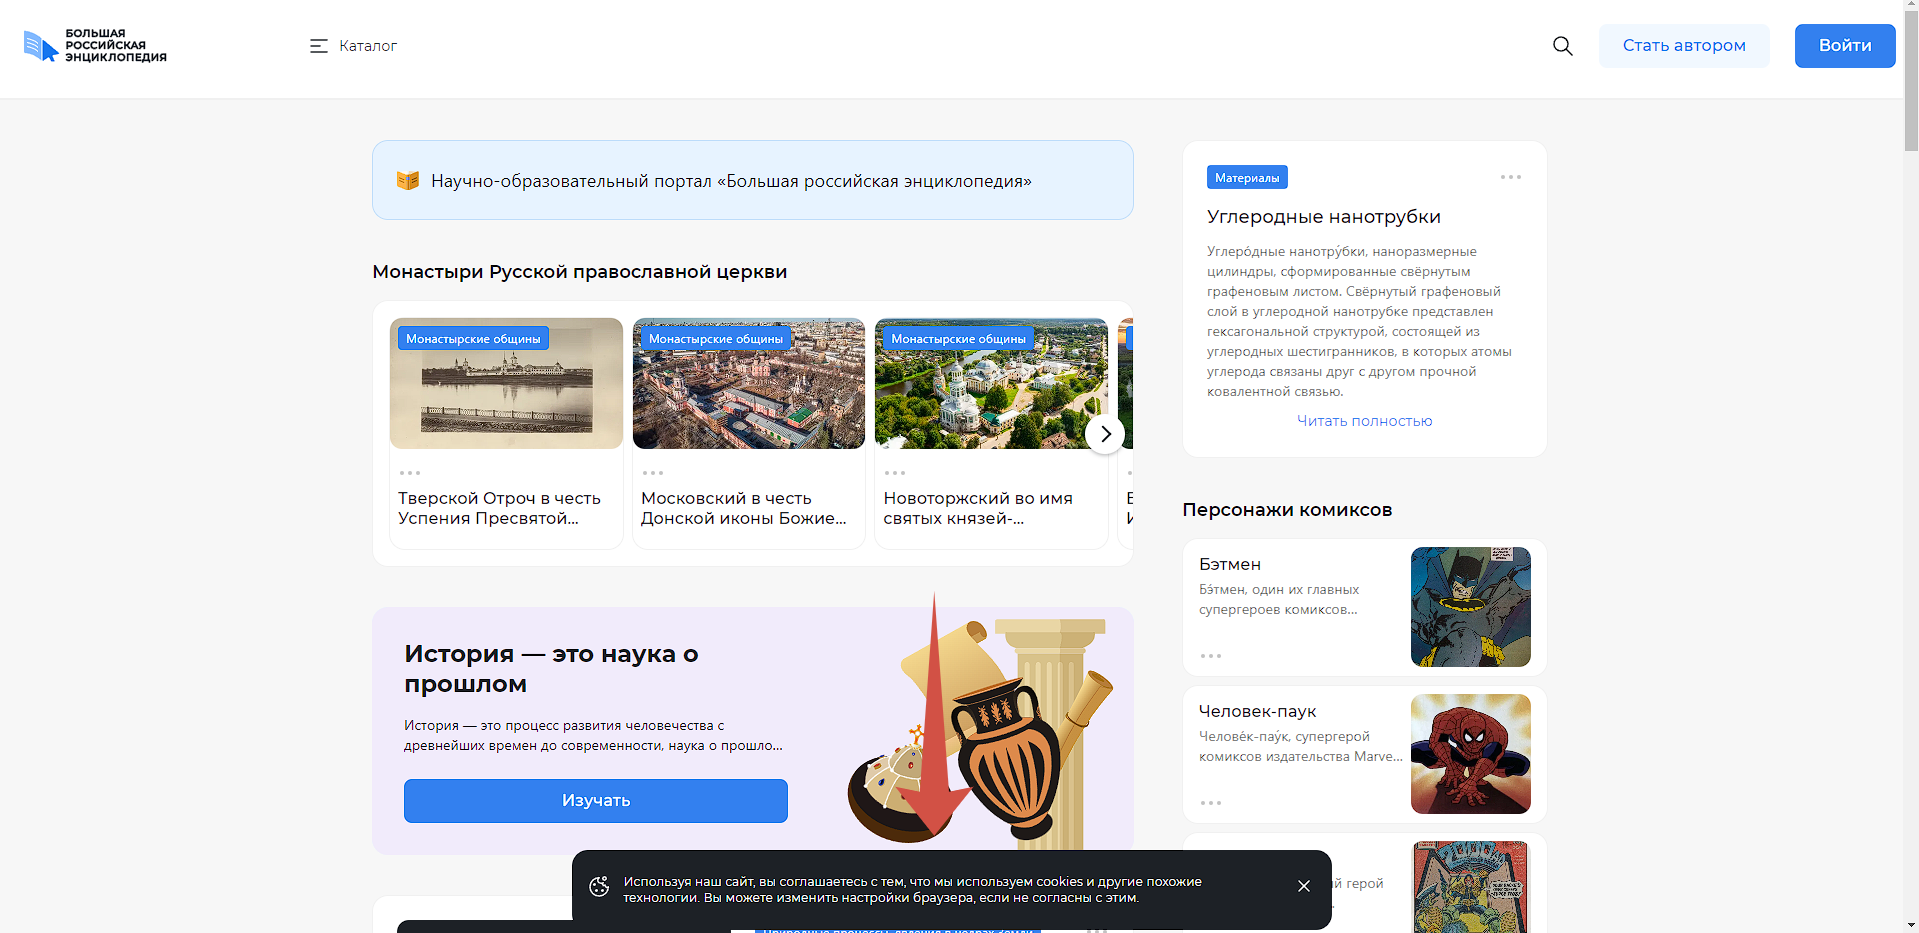Screen dimensions: 1919x933
Task: Open the heading Монастыри Русской православной церкви
Action: [579, 271]
